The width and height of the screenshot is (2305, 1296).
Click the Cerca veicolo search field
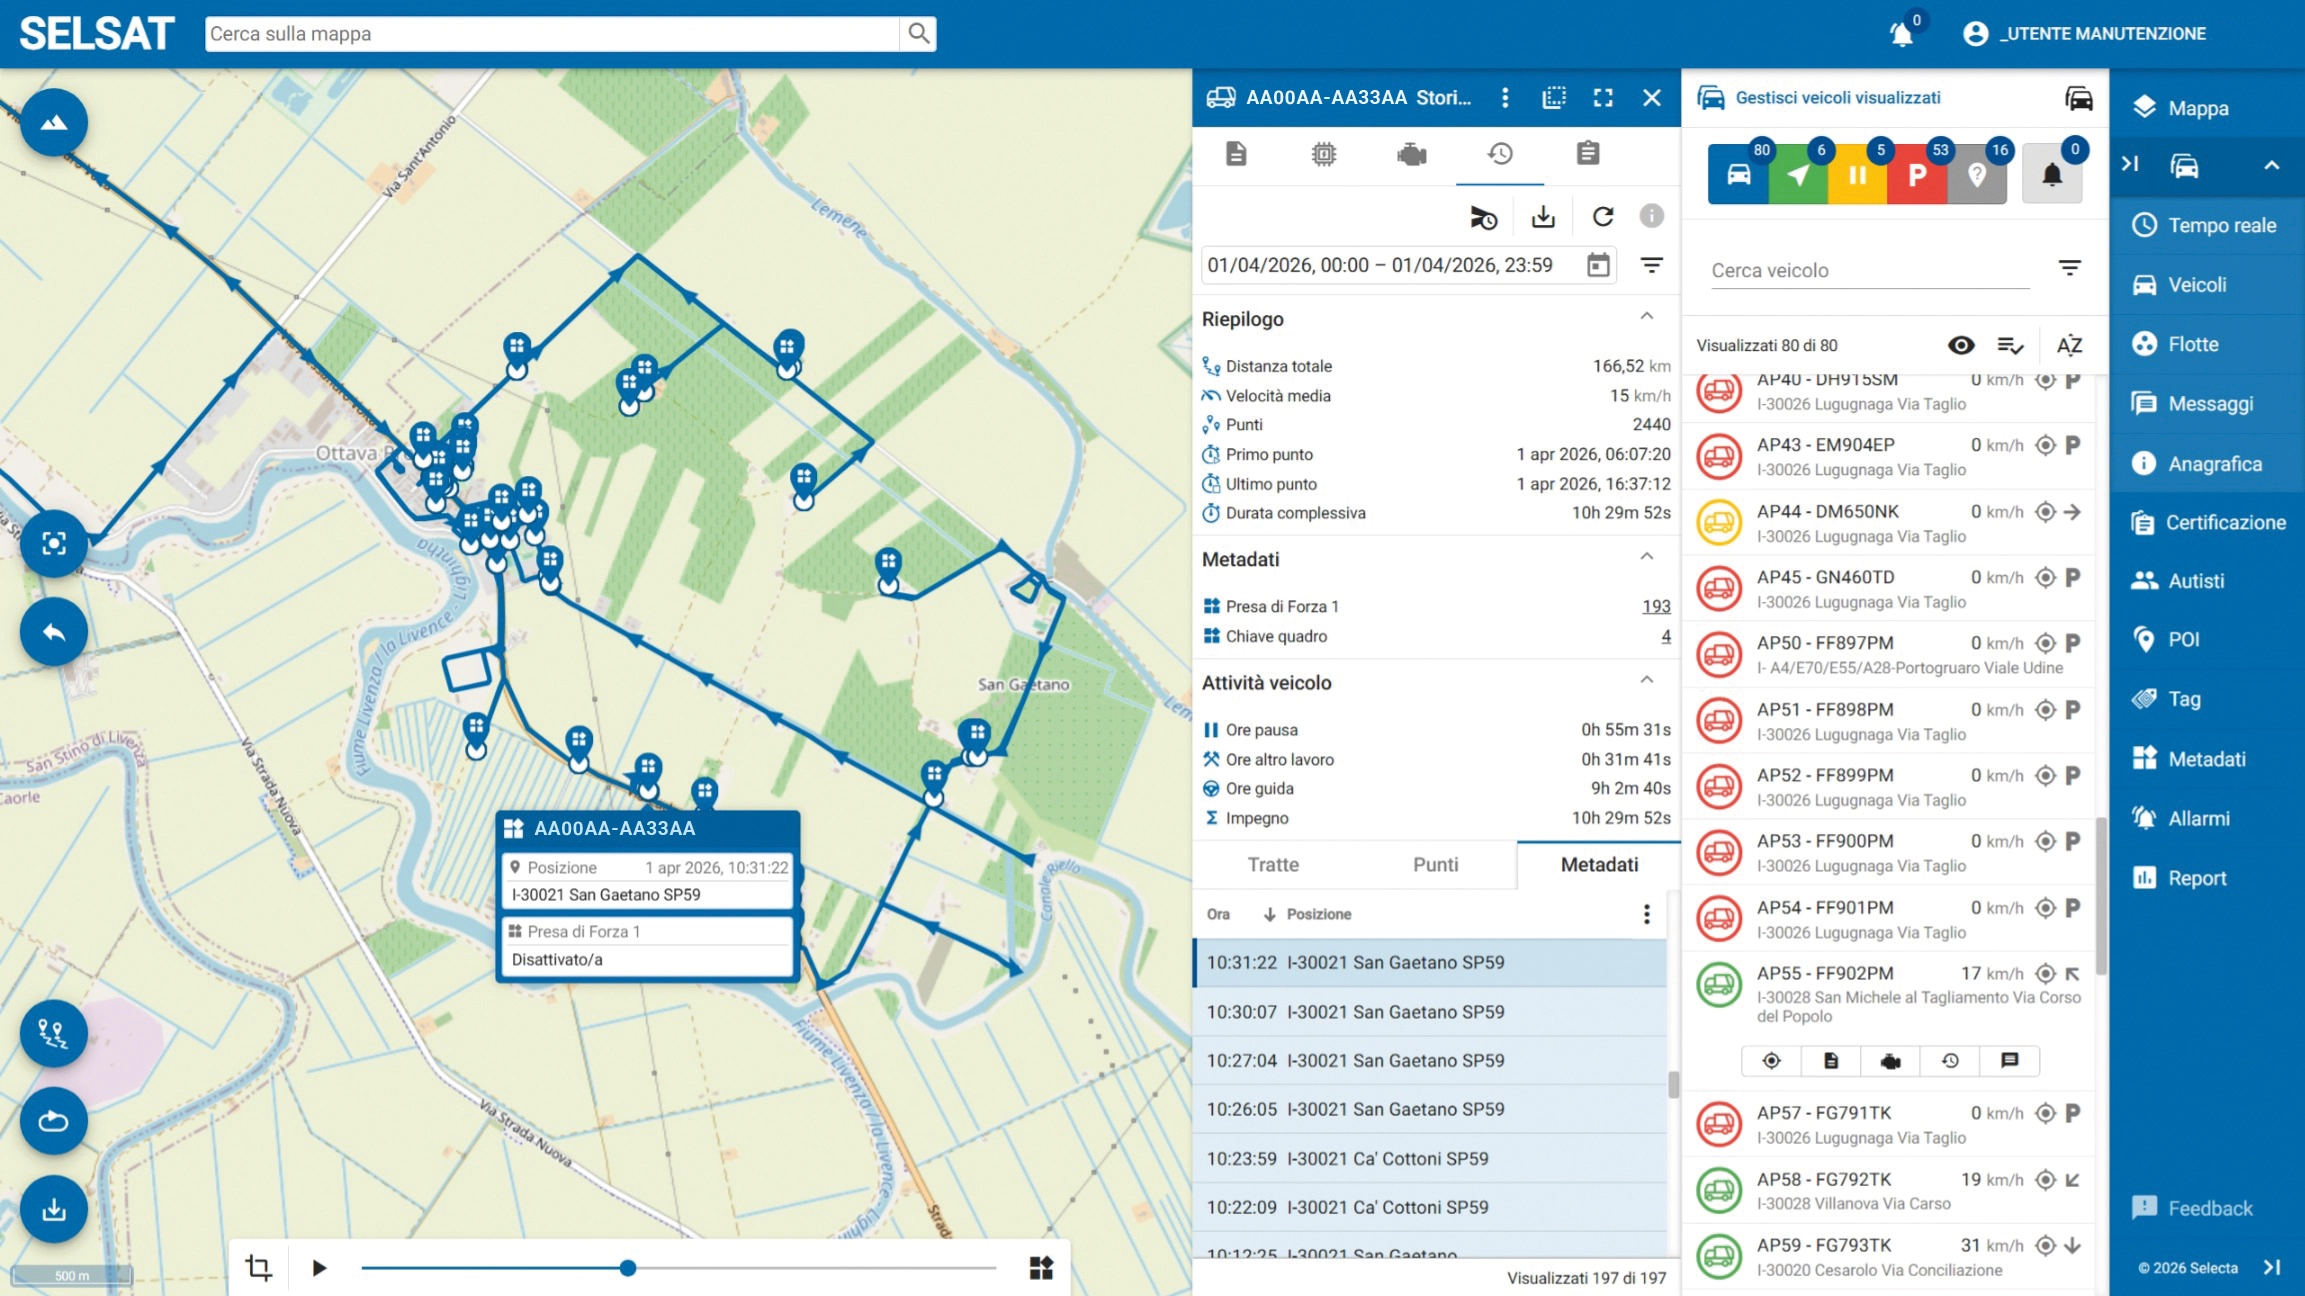[x=1869, y=270]
